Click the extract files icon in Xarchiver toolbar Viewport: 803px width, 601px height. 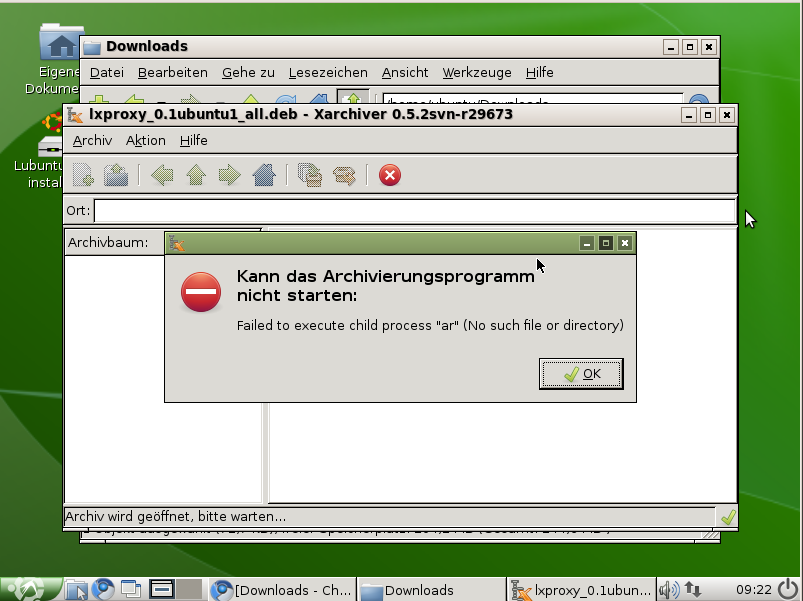[x=344, y=175]
